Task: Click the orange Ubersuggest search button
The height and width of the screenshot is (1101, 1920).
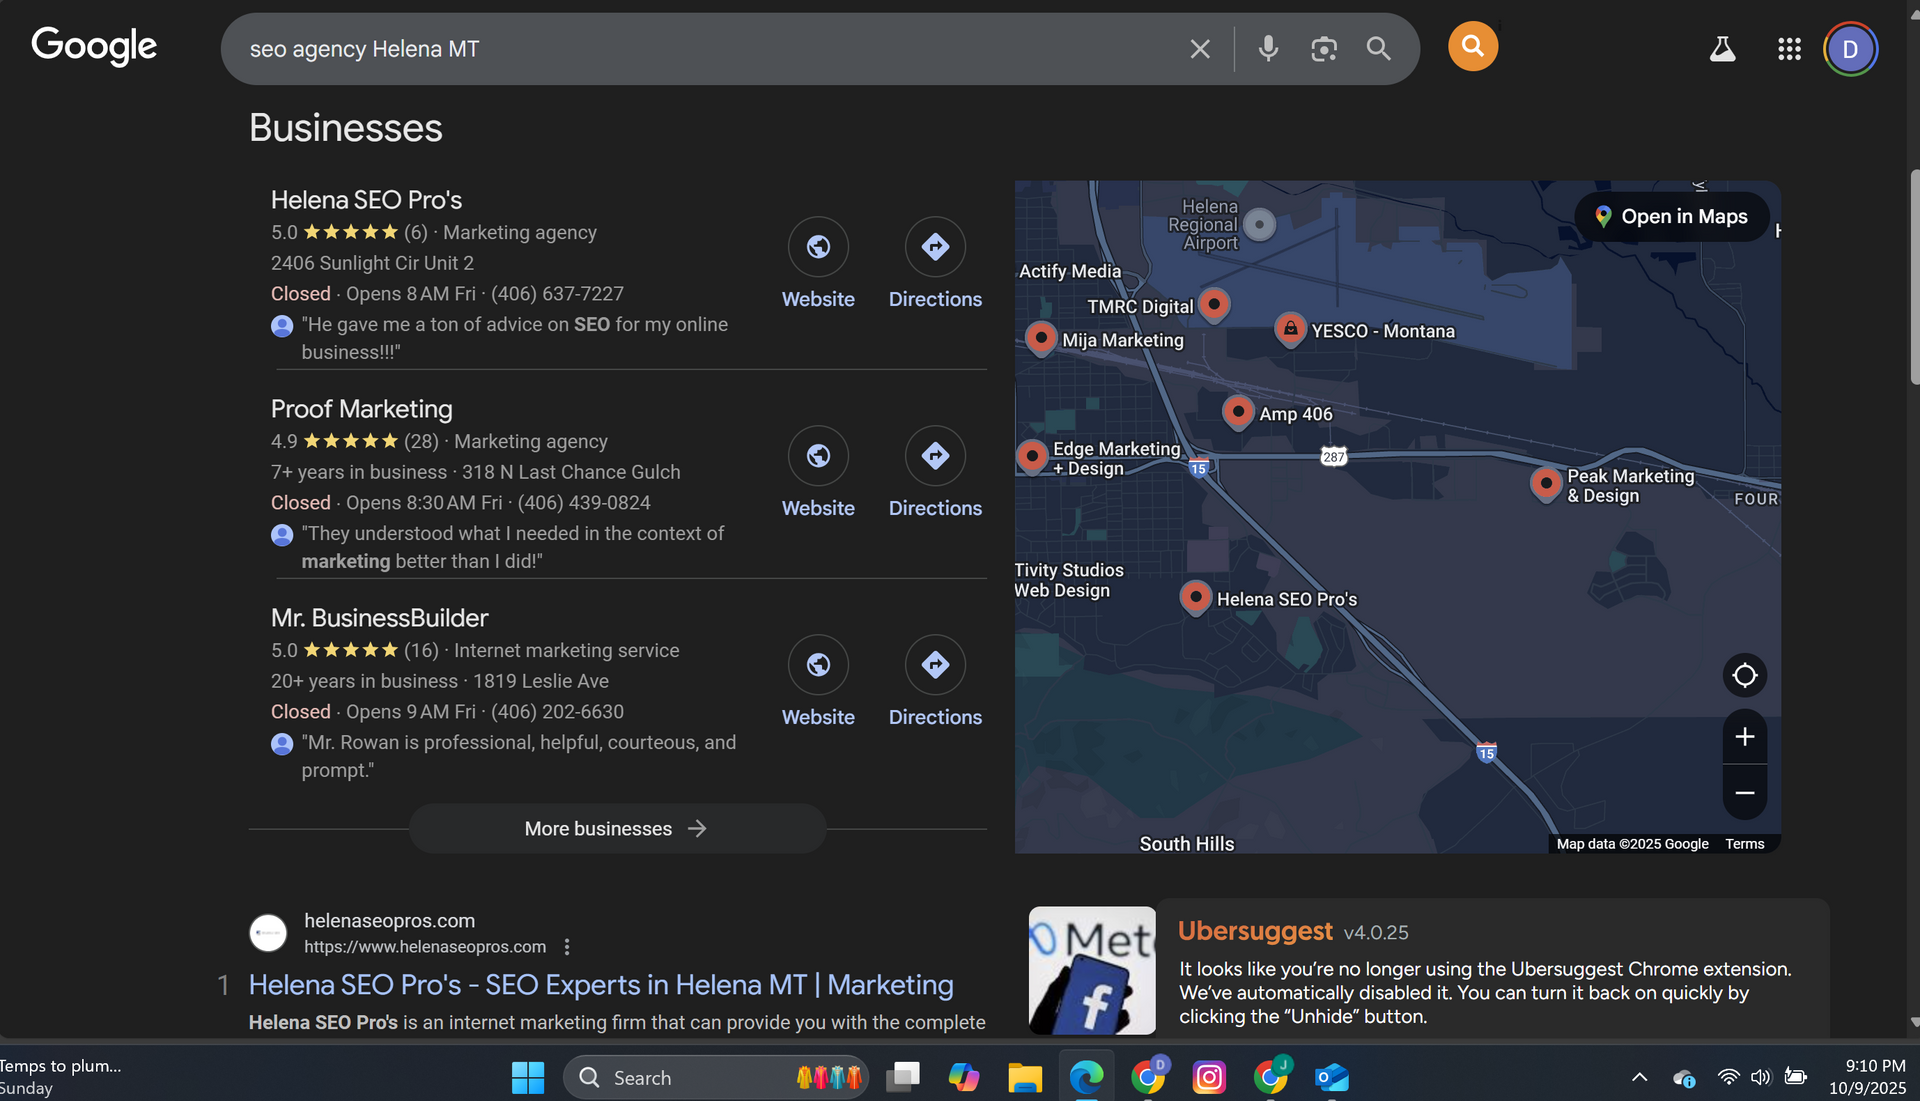Action: pyautogui.click(x=1472, y=47)
